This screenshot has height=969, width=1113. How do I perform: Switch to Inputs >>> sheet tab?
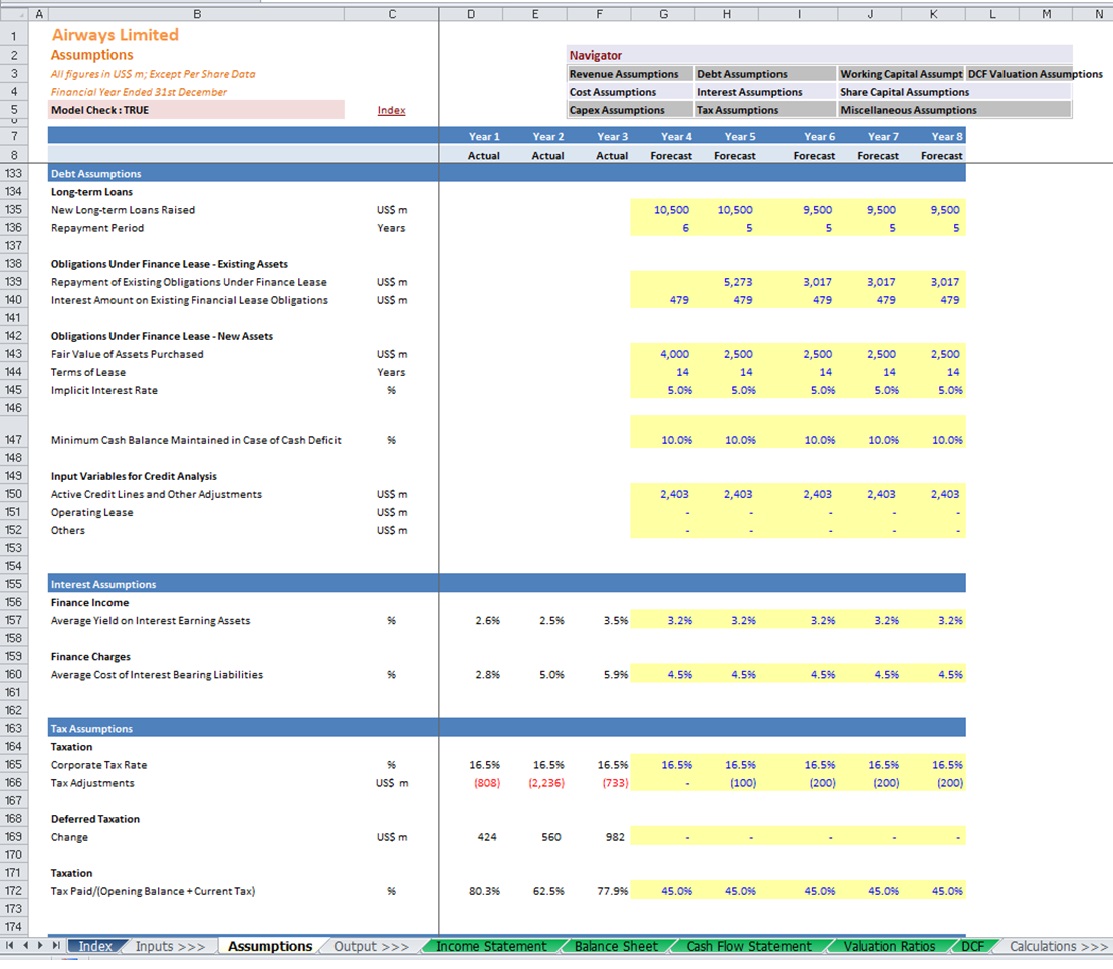pos(170,946)
